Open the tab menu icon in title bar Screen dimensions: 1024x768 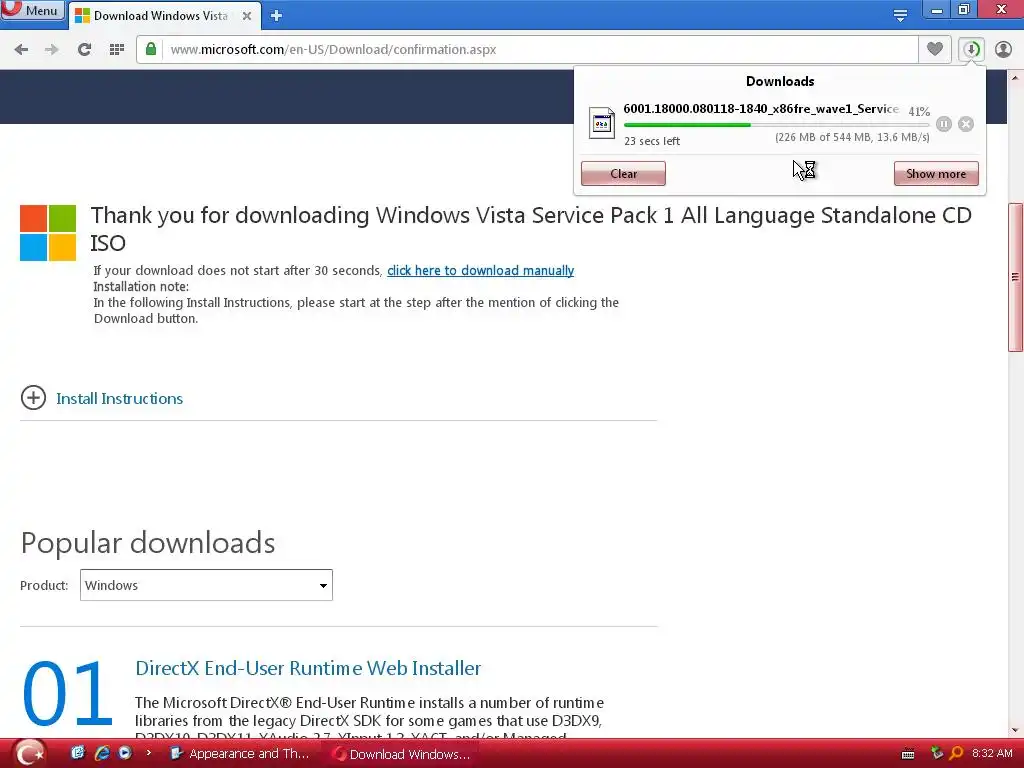coord(901,15)
